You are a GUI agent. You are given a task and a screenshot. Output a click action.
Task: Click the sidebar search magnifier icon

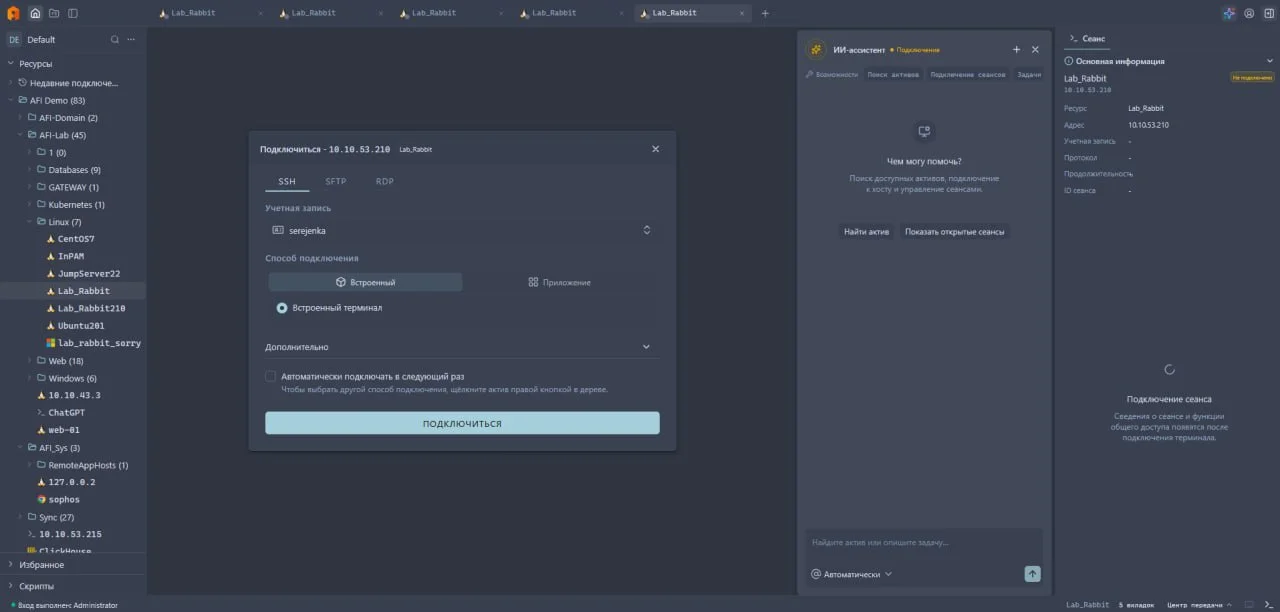tap(115, 39)
